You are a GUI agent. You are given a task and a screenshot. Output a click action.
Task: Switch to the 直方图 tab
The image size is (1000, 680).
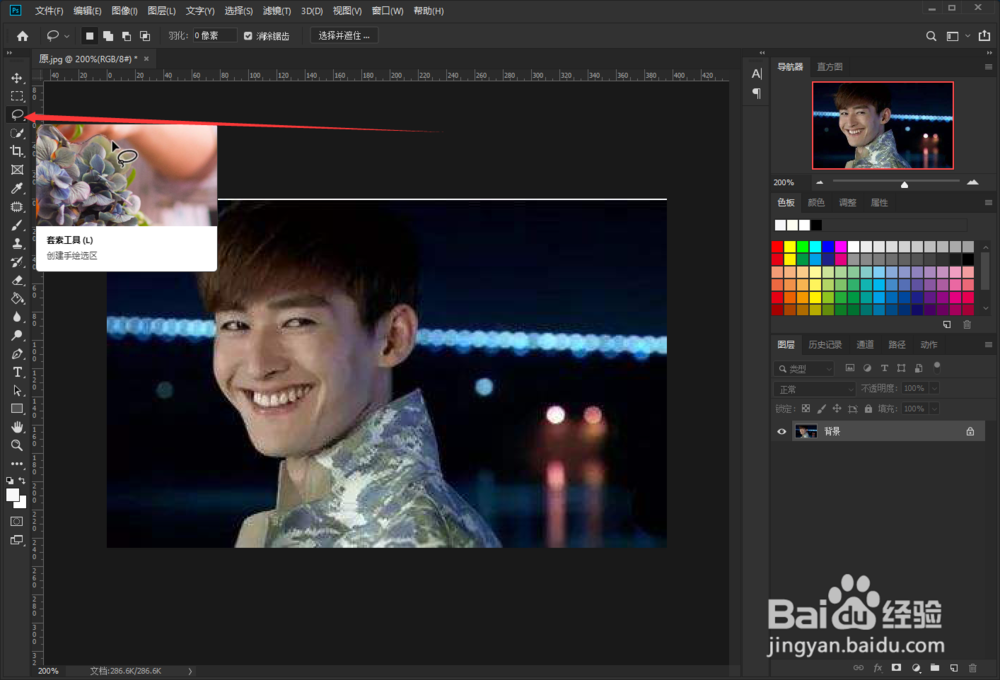pyautogui.click(x=830, y=67)
